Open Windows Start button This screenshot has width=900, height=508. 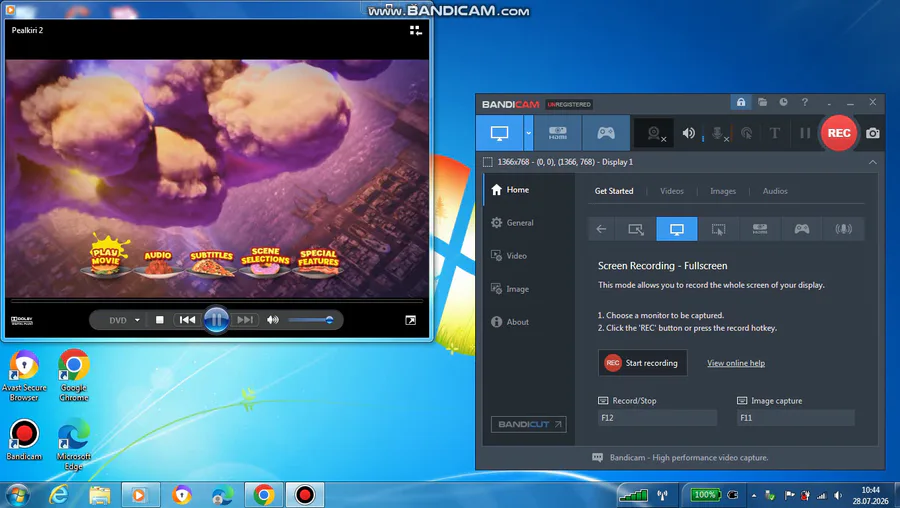(x=16, y=494)
